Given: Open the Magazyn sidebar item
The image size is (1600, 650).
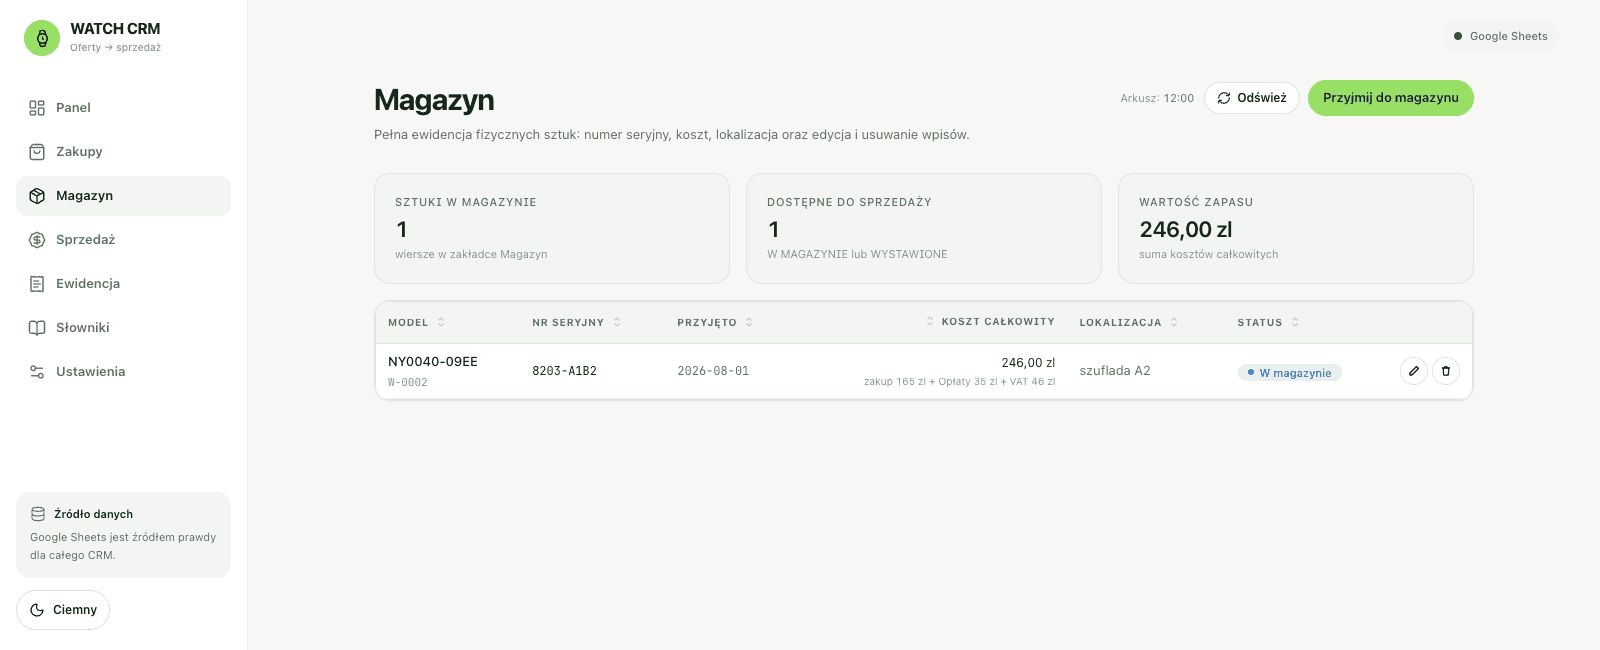Looking at the screenshot, I should pyautogui.click(x=123, y=196).
